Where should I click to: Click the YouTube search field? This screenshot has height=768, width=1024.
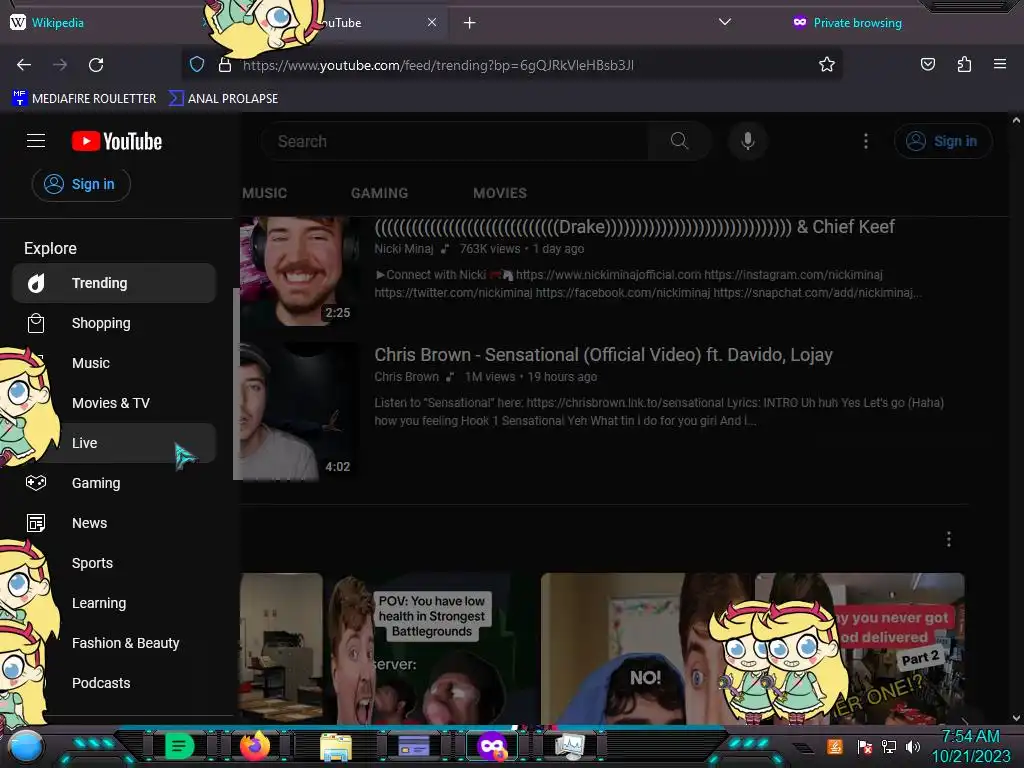click(x=457, y=141)
